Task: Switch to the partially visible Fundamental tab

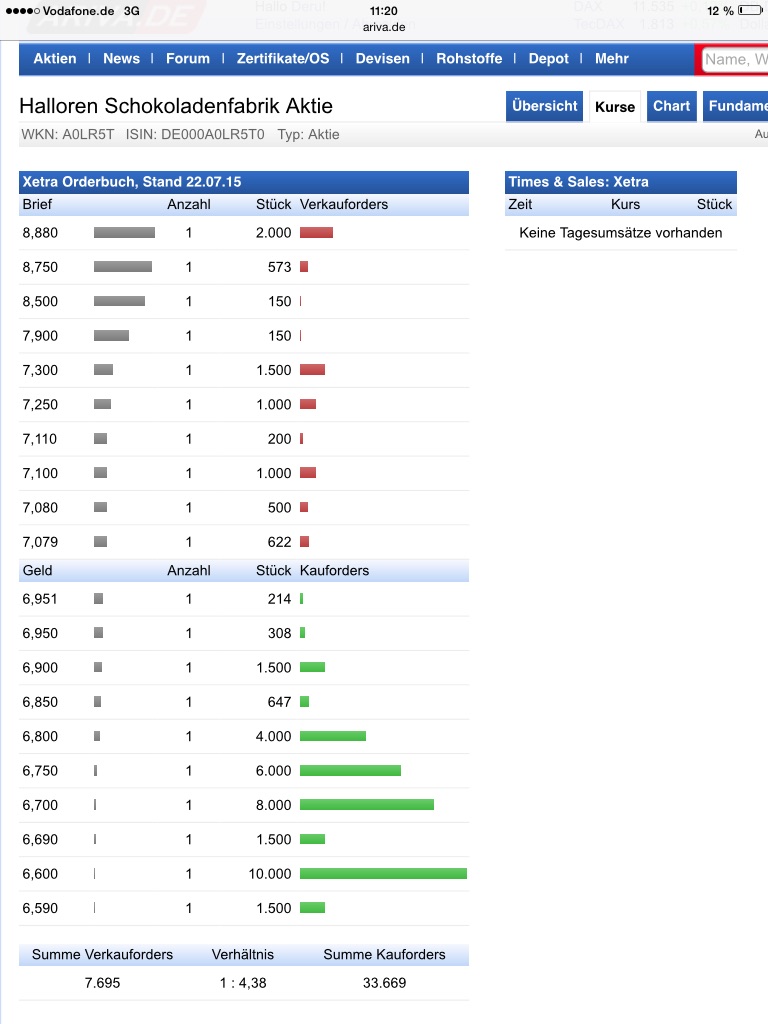Action: [x=737, y=106]
